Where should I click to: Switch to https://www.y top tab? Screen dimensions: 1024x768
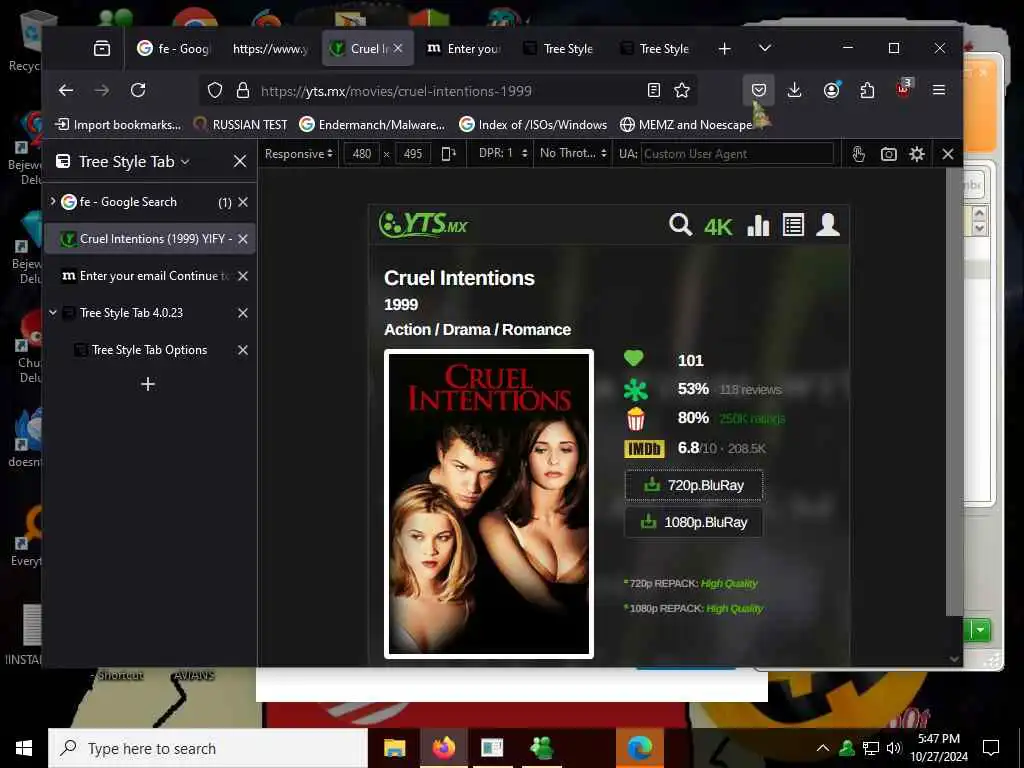pos(270,48)
